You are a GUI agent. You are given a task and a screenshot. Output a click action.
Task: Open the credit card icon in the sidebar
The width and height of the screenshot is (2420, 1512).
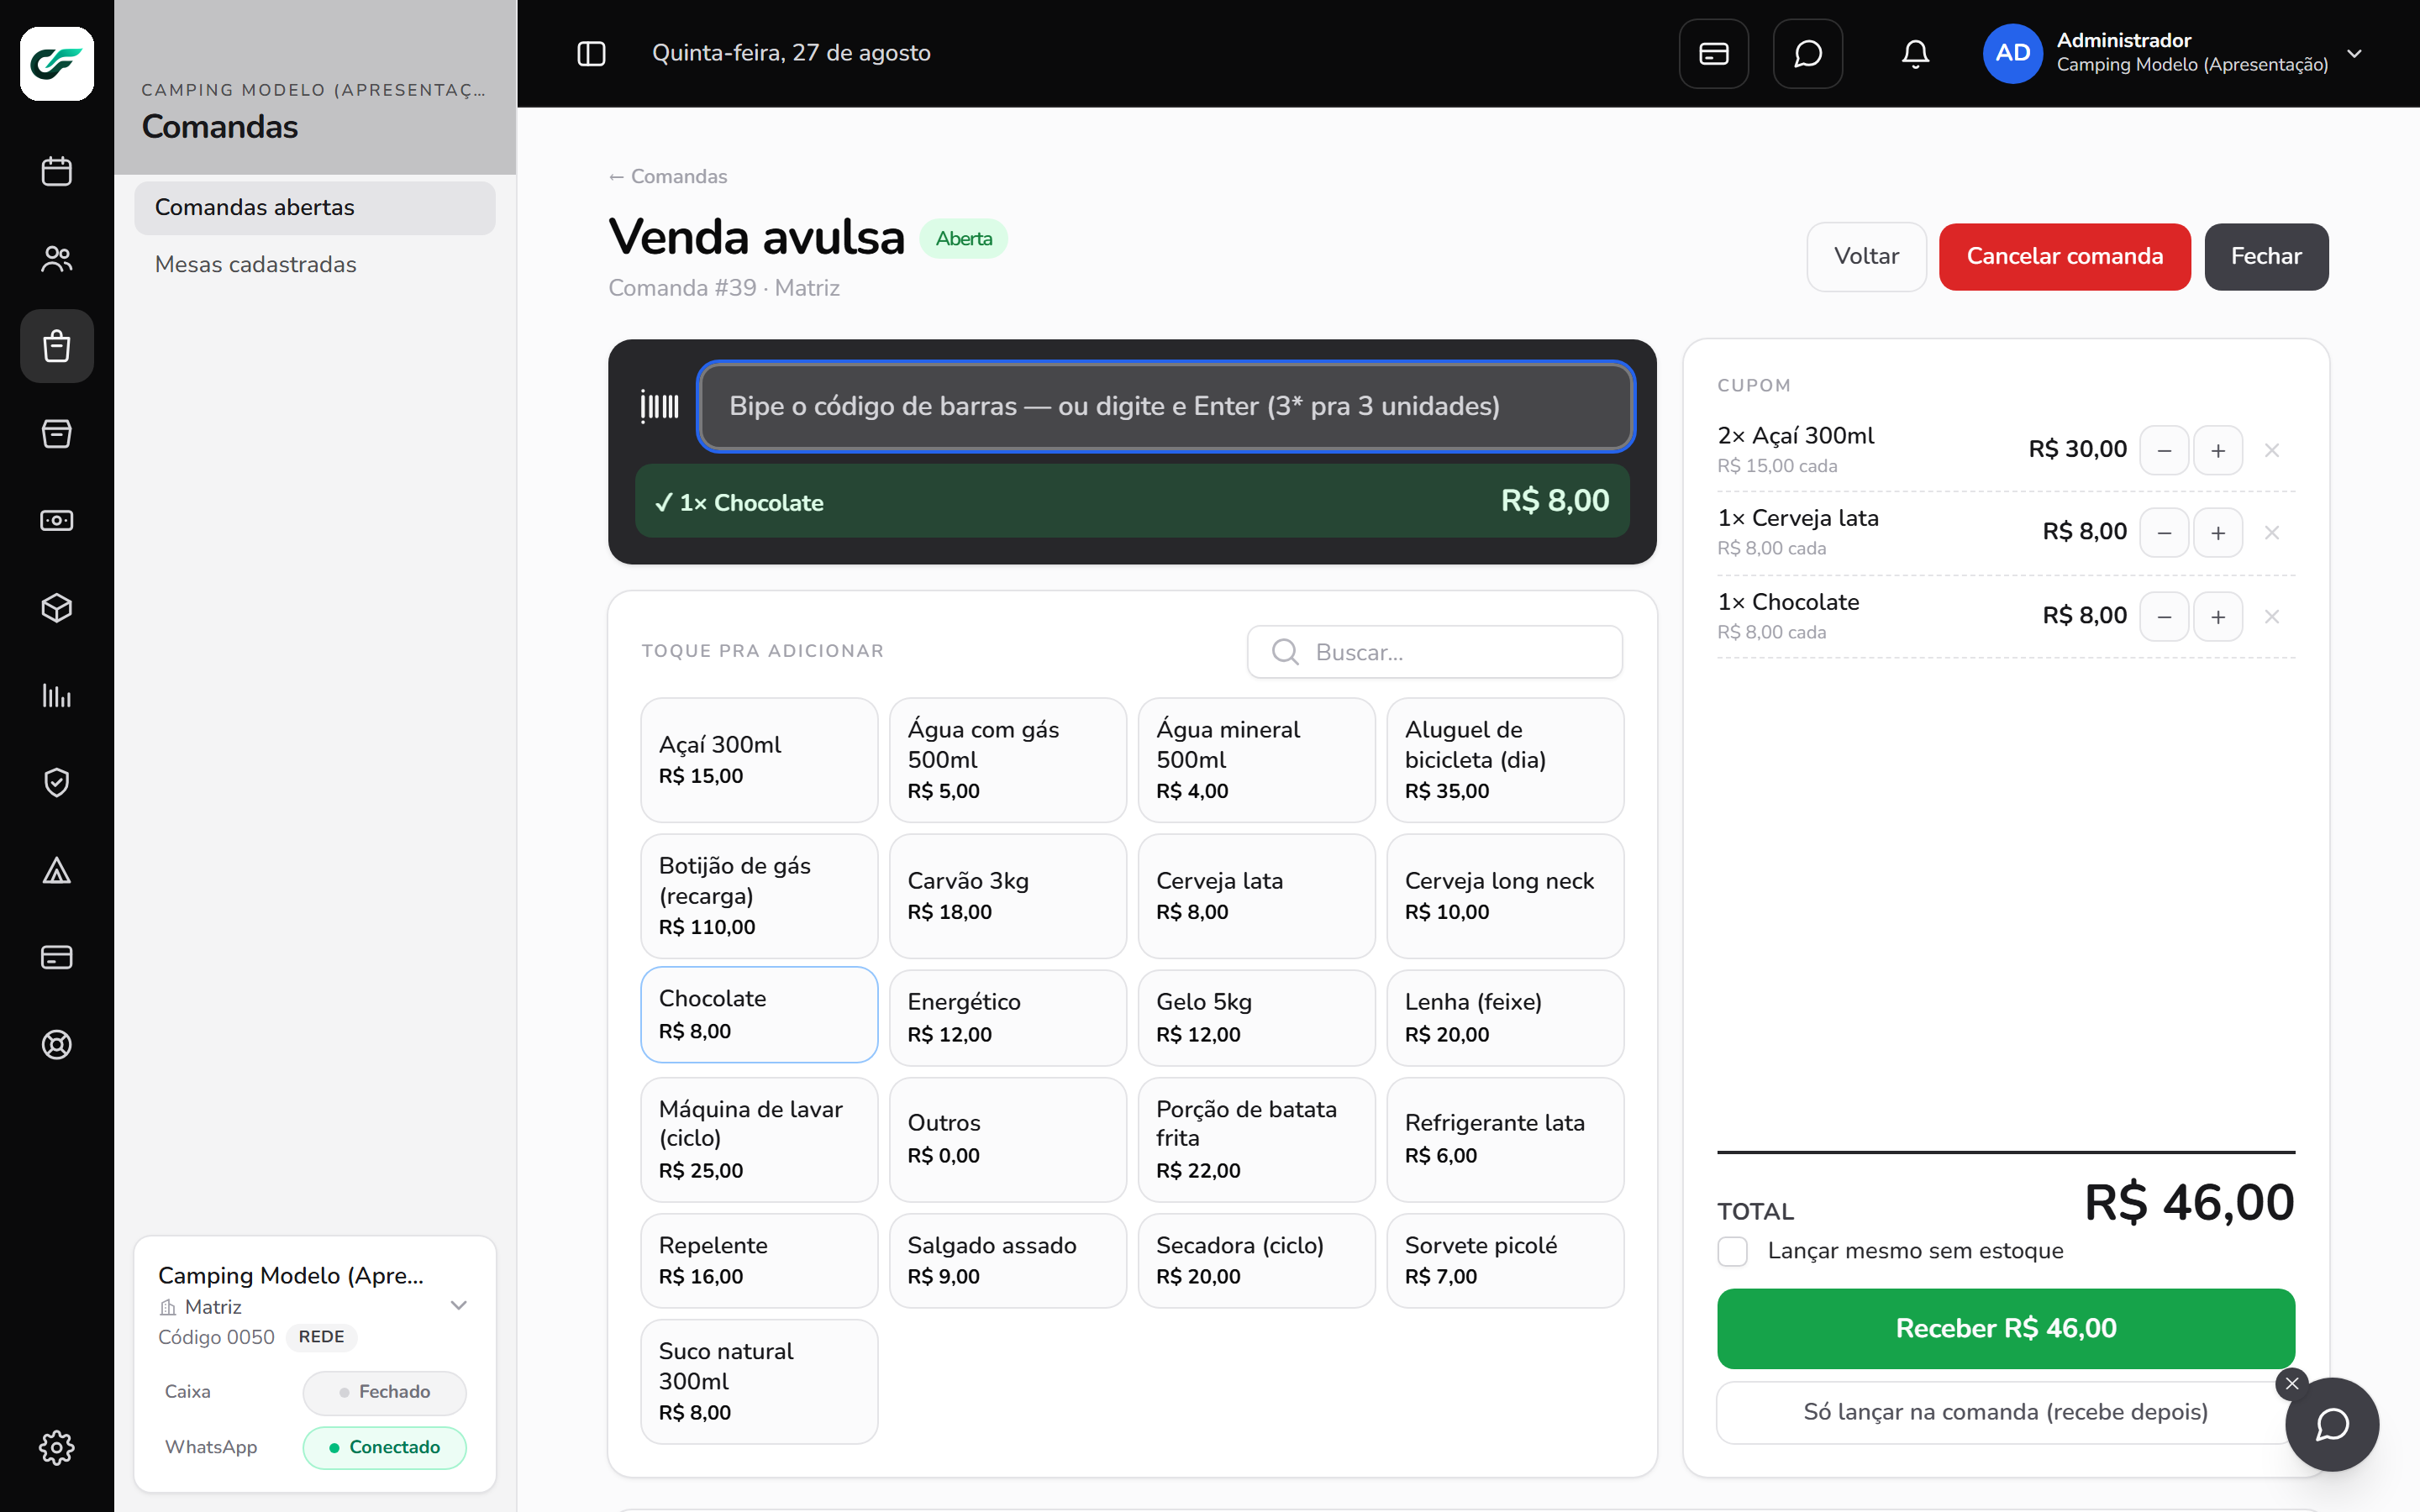tap(57, 957)
